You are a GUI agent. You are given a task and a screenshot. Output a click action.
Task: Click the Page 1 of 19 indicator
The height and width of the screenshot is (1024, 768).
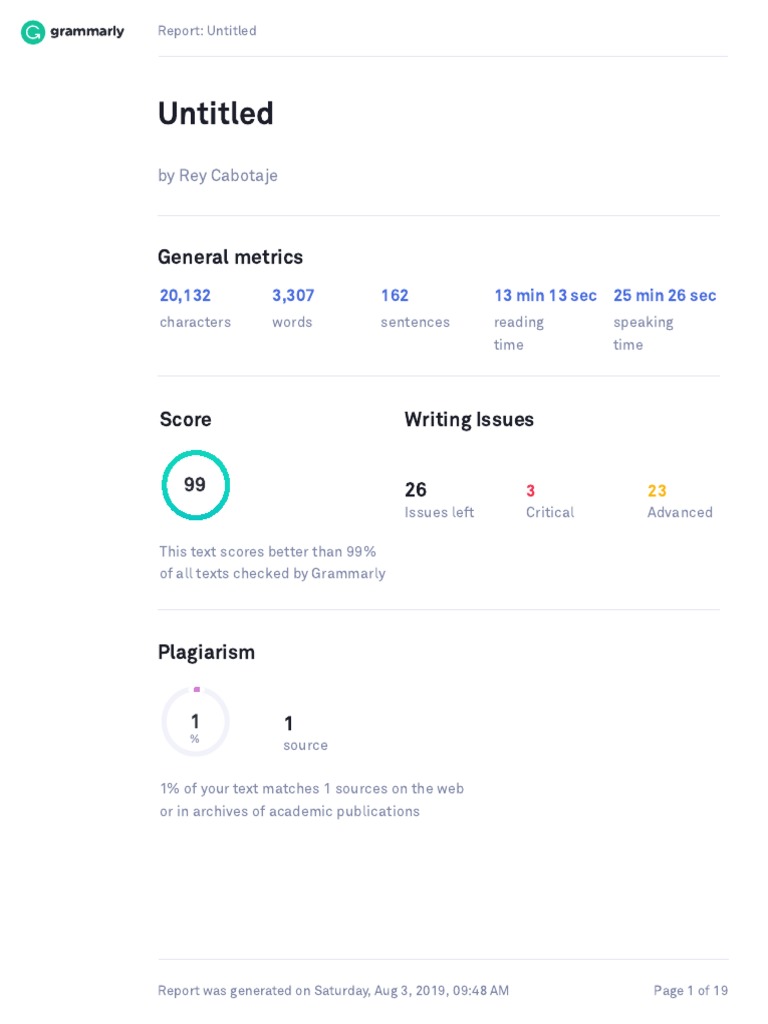pyautogui.click(x=690, y=991)
